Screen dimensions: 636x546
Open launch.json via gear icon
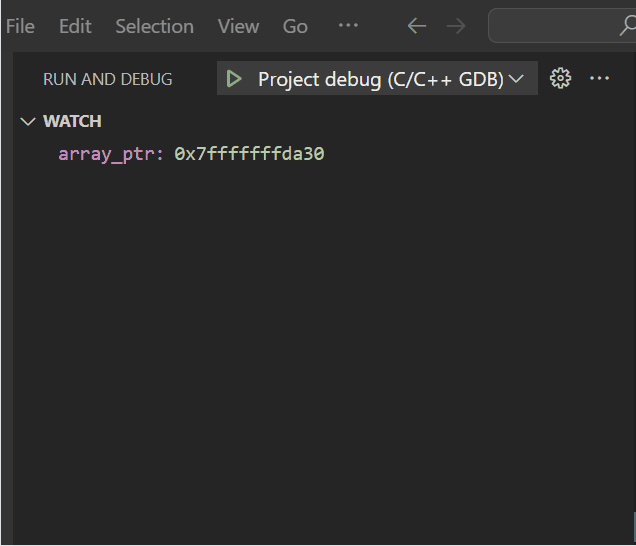click(560, 78)
